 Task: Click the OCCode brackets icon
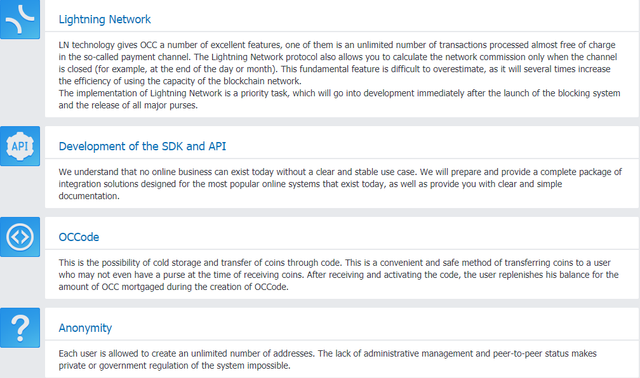20,237
